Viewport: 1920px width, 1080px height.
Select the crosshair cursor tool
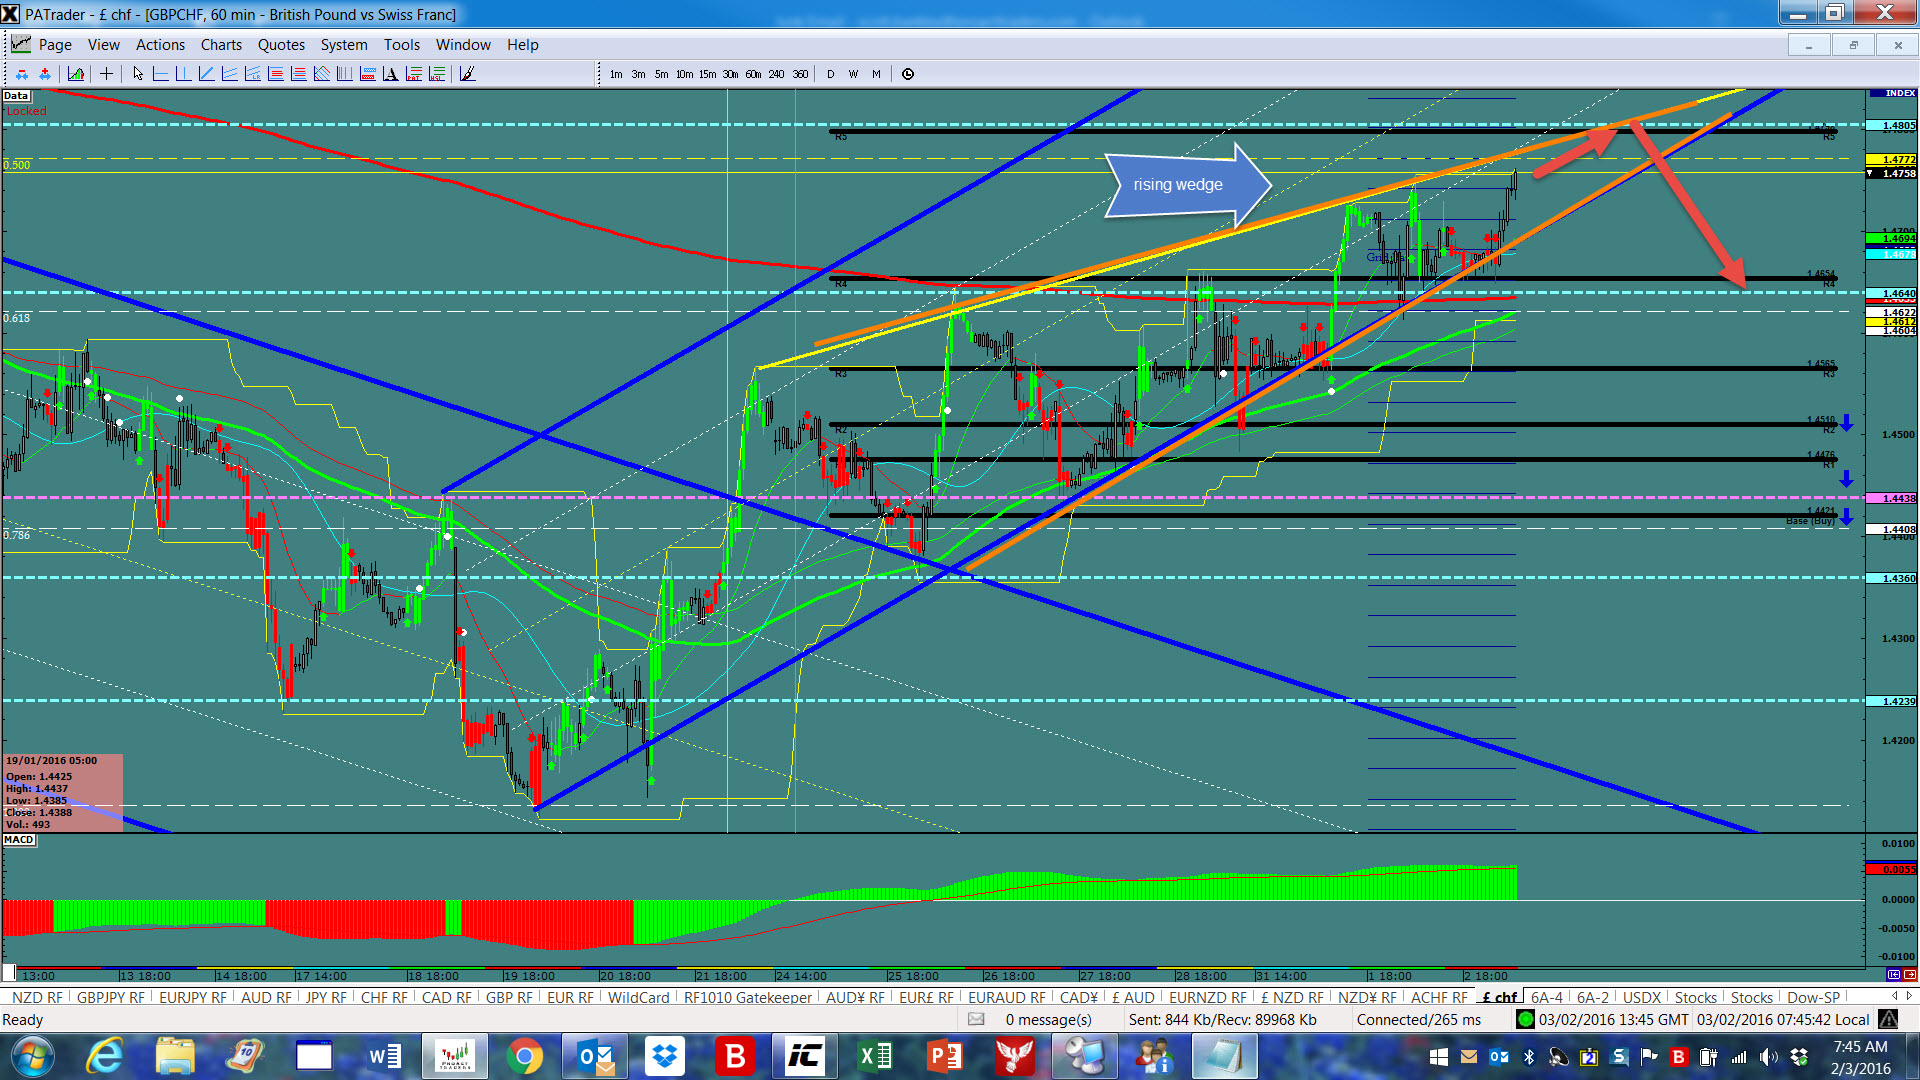click(x=106, y=73)
